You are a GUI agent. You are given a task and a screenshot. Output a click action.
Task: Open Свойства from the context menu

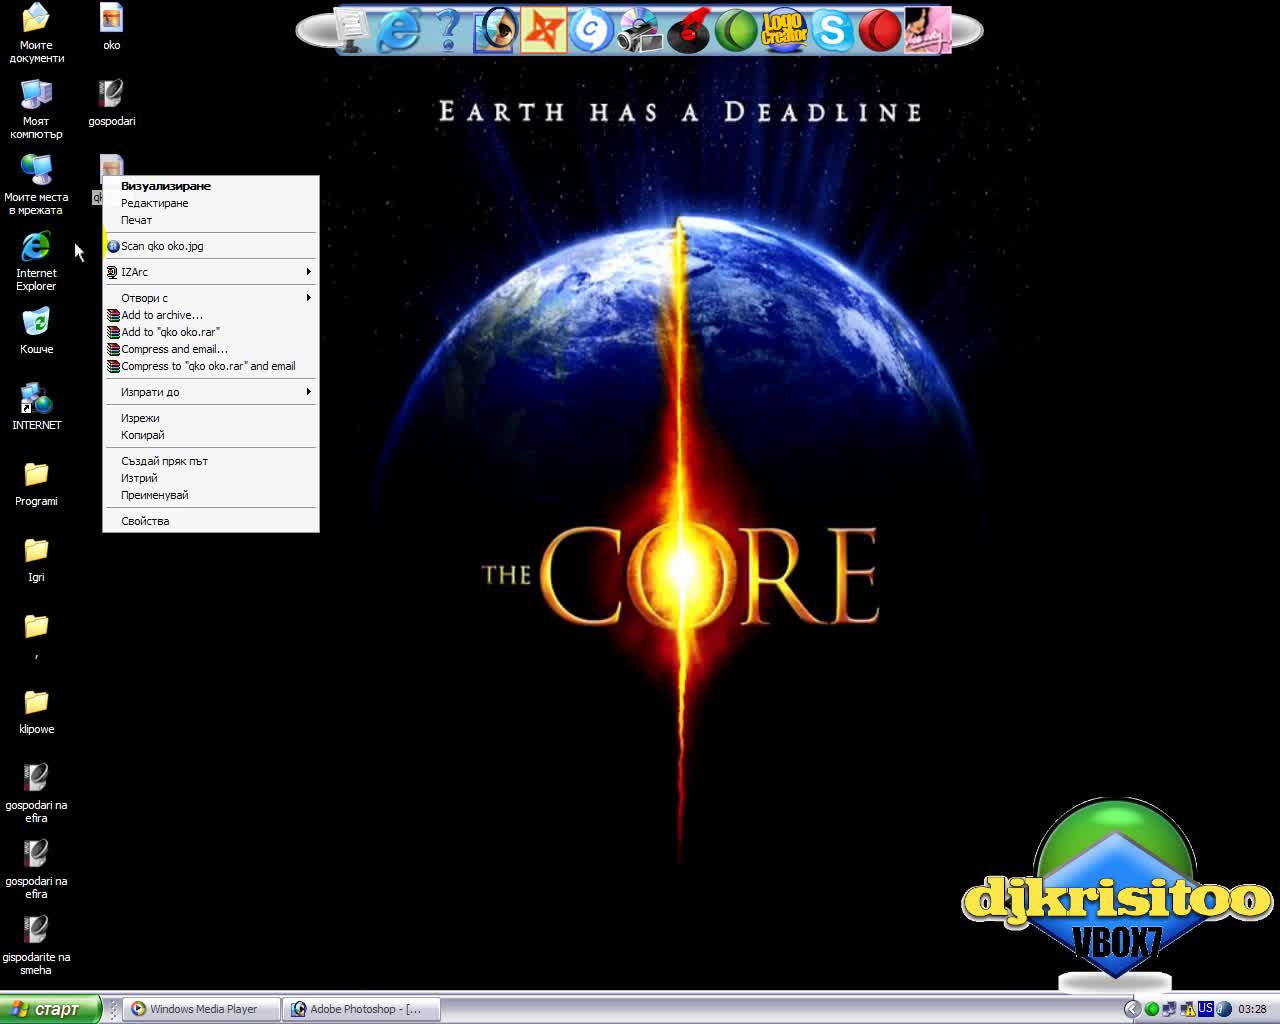(211, 521)
